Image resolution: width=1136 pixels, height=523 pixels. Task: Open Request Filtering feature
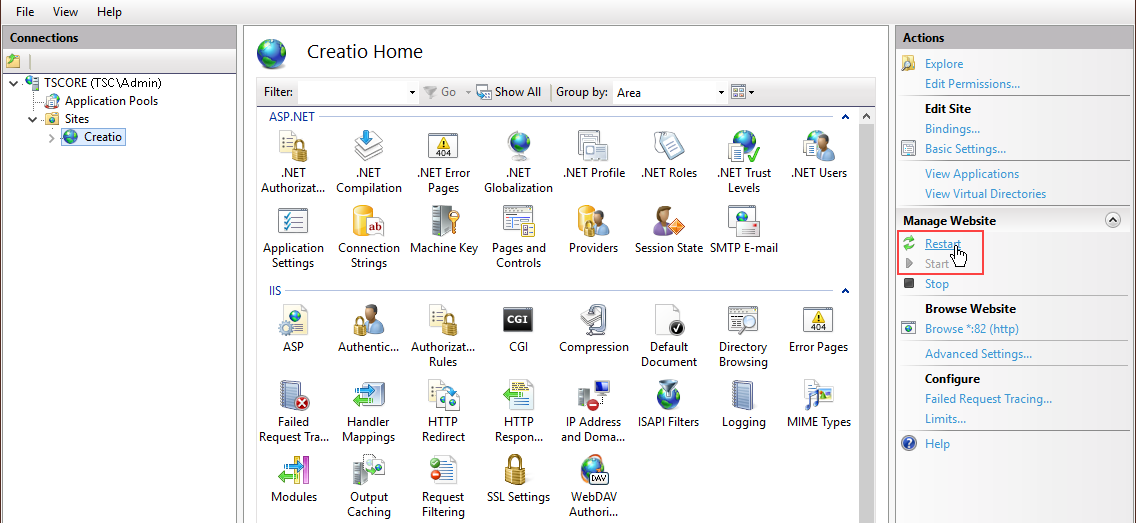443,486
